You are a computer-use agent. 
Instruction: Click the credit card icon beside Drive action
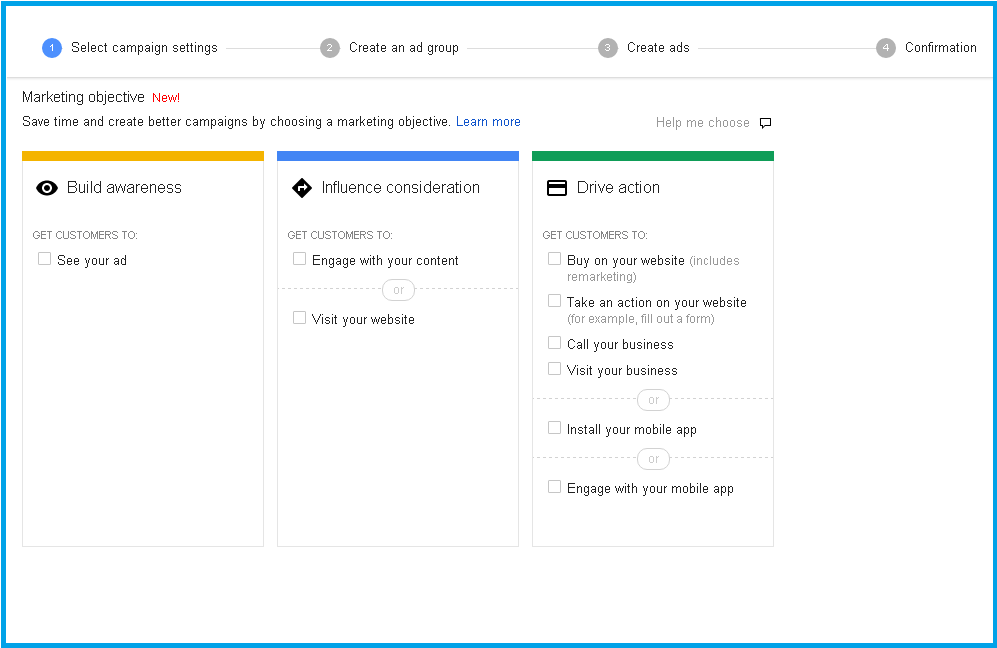pyautogui.click(x=557, y=188)
